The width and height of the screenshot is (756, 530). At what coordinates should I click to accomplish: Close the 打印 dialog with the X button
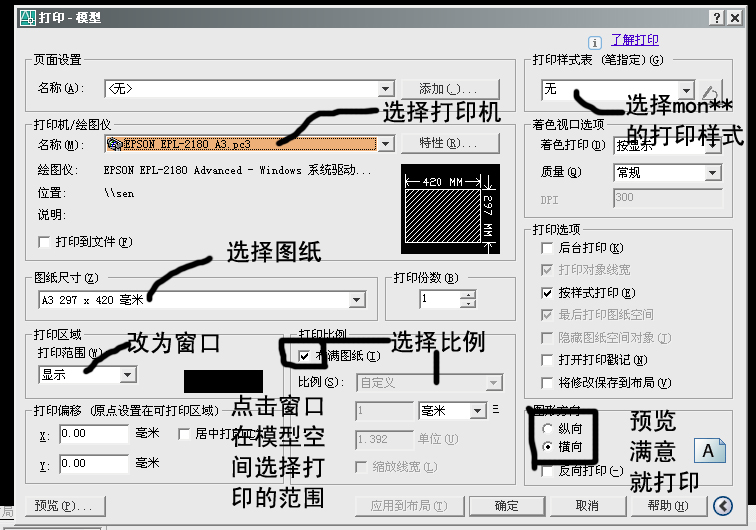click(x=735, y=18)
